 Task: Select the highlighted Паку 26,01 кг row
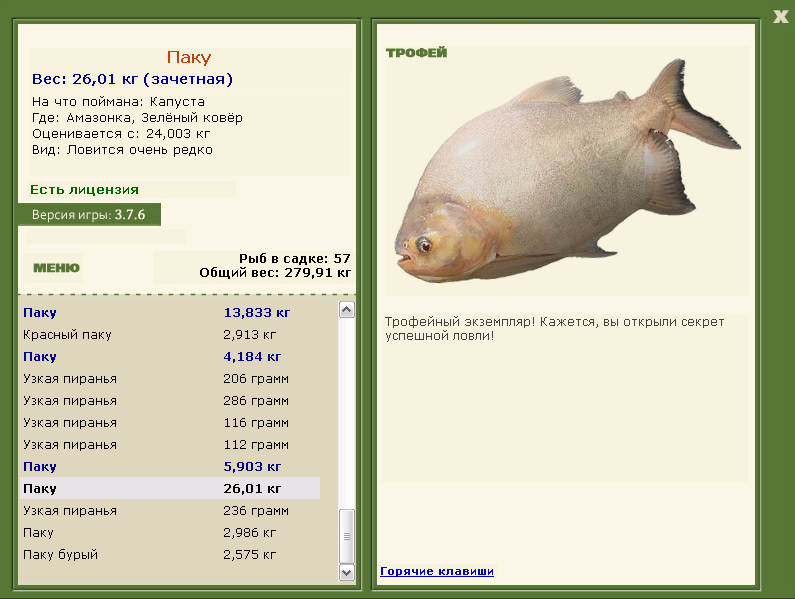click(x=170, y=488)
